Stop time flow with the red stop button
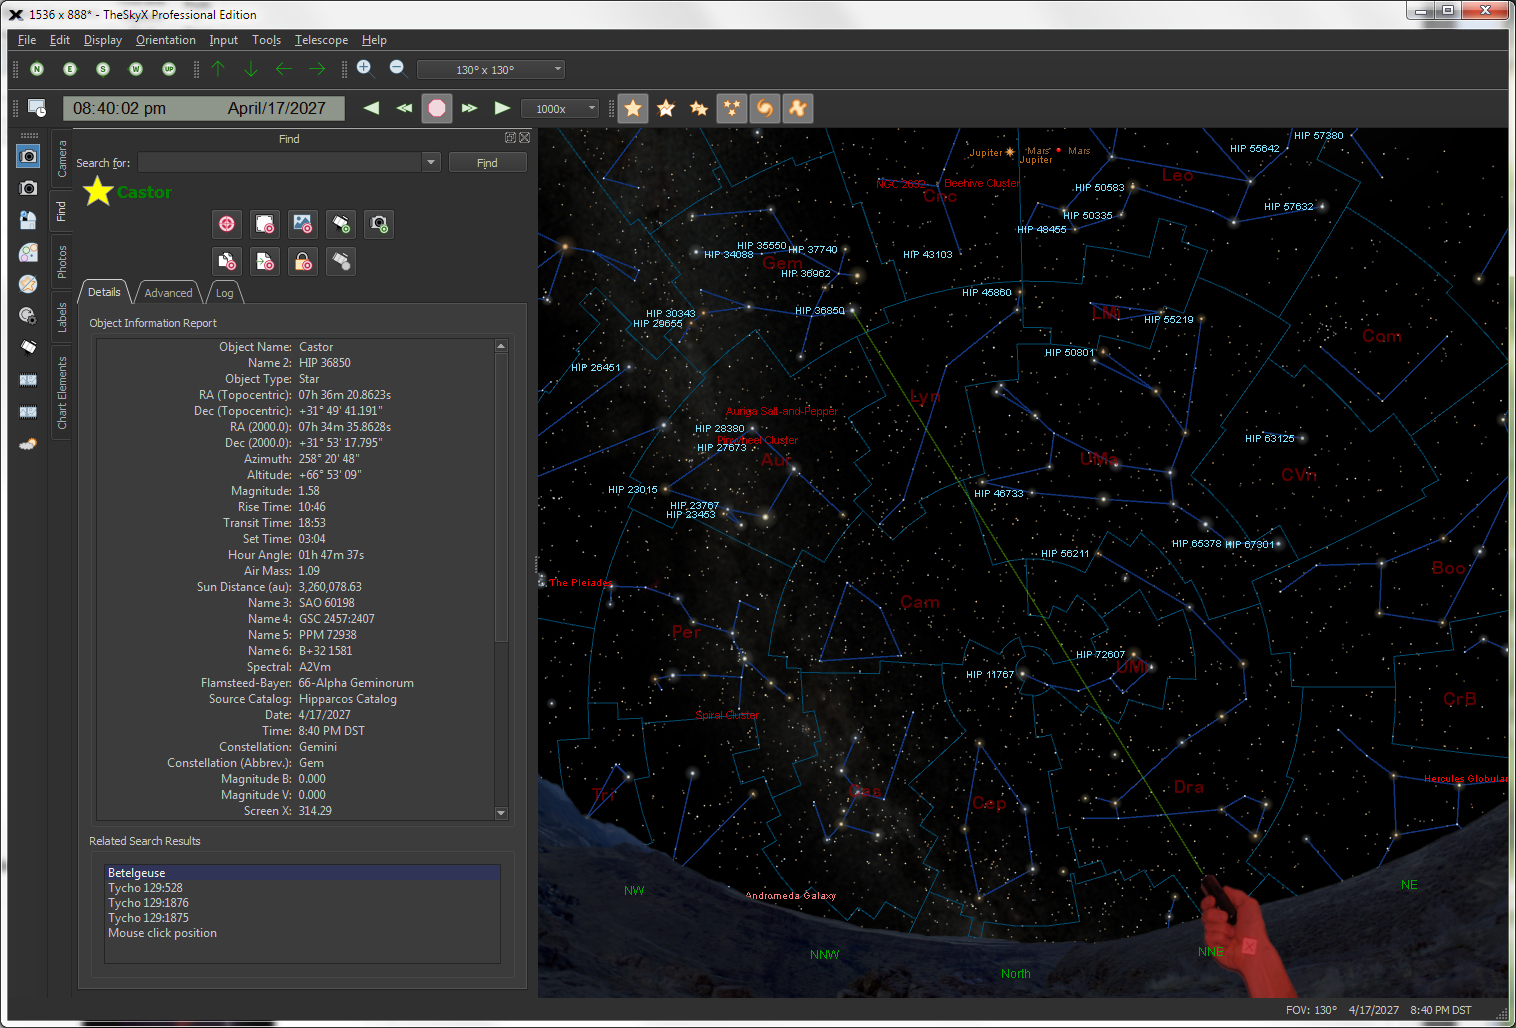1516x1028 pixels. pos(437,108)
